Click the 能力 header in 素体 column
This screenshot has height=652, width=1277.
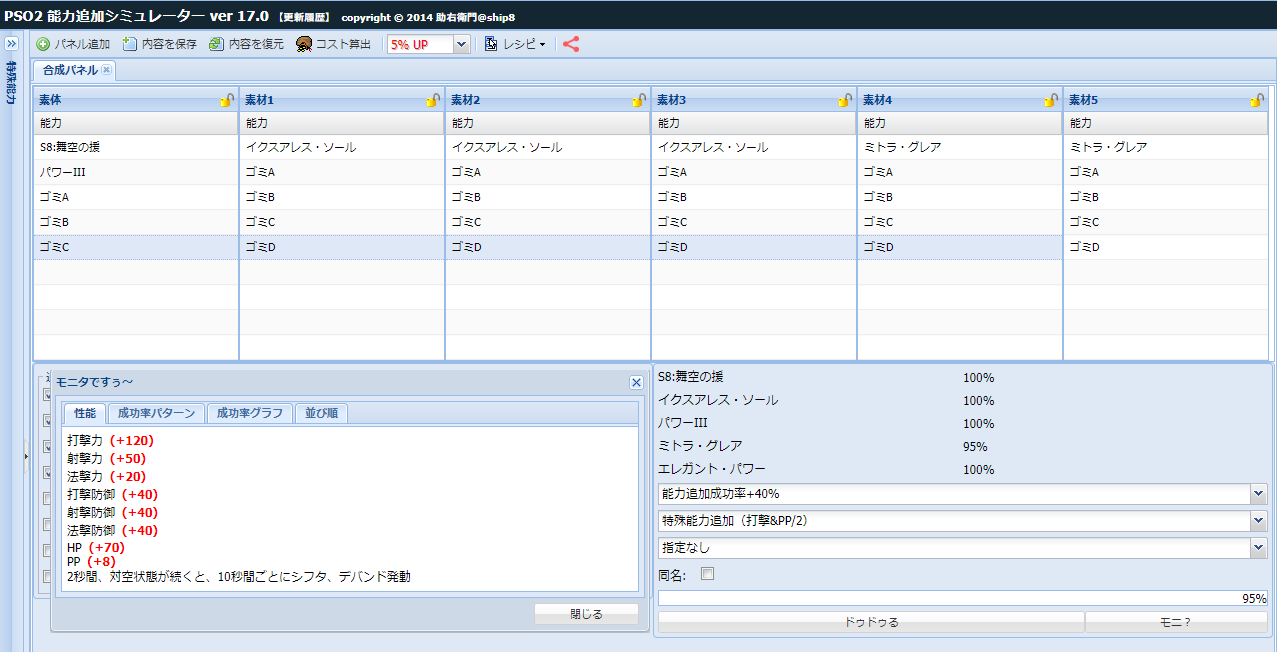point(136,123)
